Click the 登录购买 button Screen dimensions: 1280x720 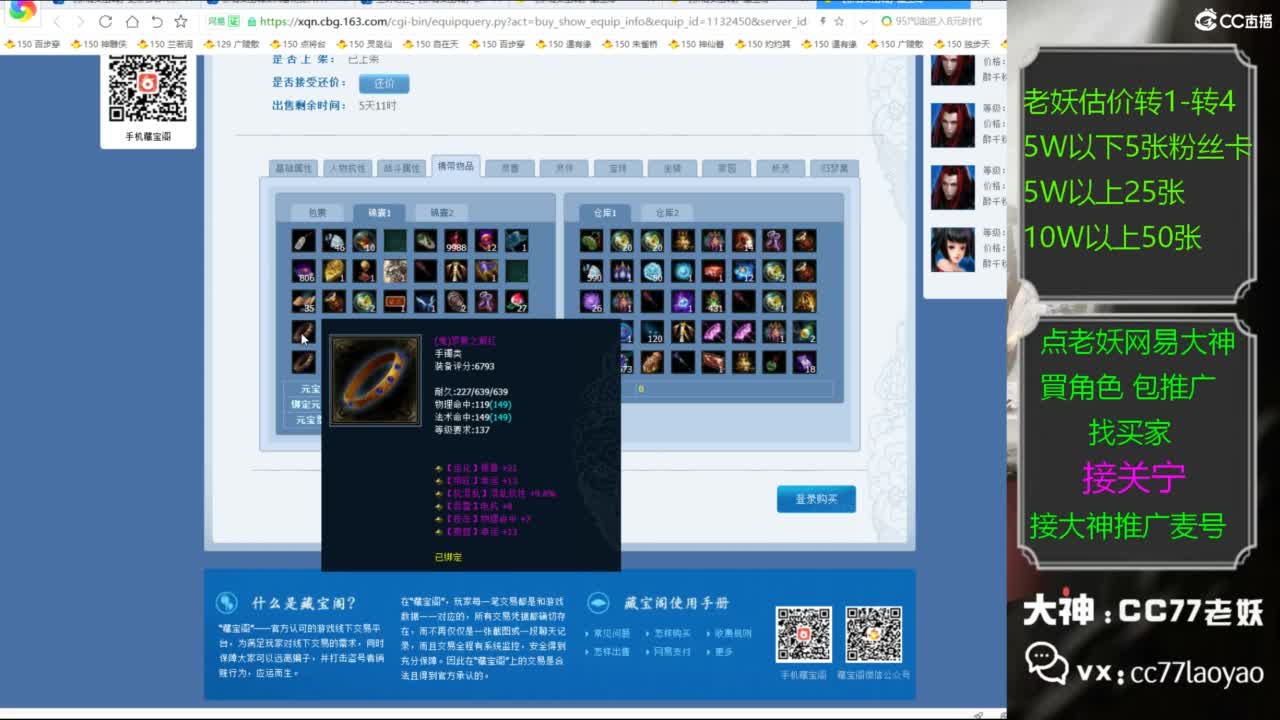pyautogui.click(x=816, y=499)
